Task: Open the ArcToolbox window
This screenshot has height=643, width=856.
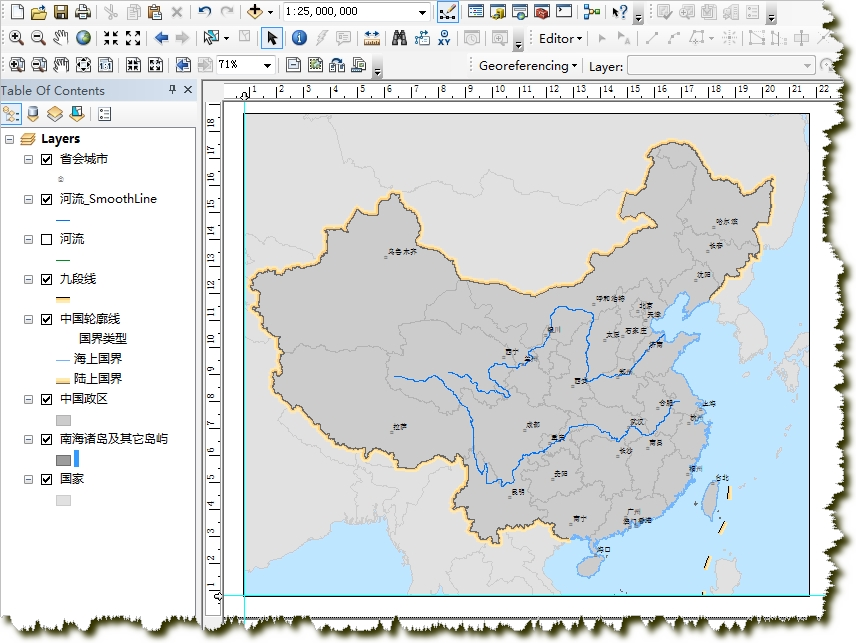Action: (x=542, y=13)
